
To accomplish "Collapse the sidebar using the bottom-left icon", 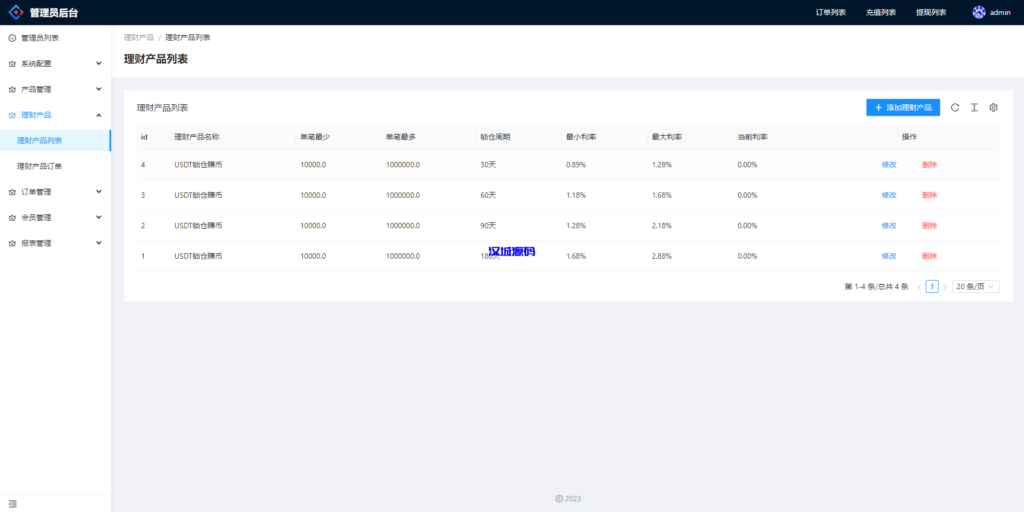I will [x=12, y=503].
